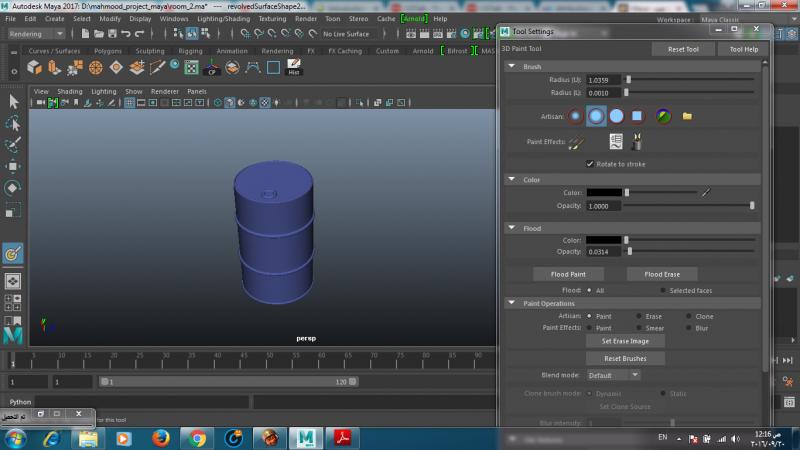The height and width of the screenshot is (450, 800).
Task: Open Google Chrome from the taskbar
Action: (197, 438)
